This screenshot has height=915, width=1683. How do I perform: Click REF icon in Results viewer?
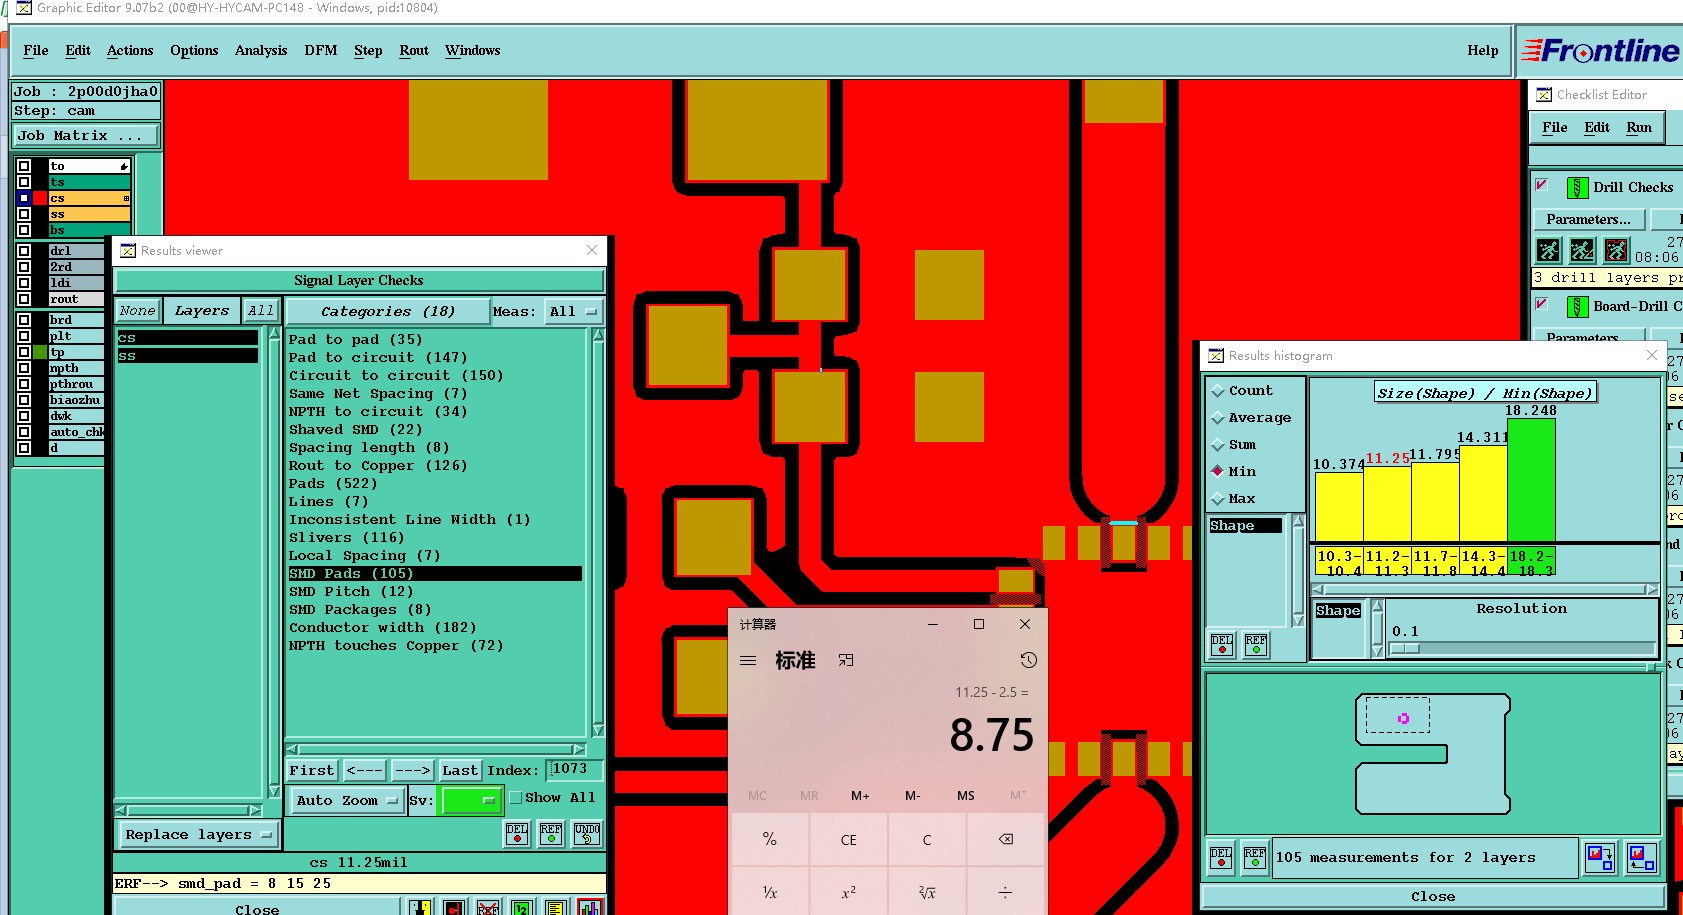pos(551,834)
